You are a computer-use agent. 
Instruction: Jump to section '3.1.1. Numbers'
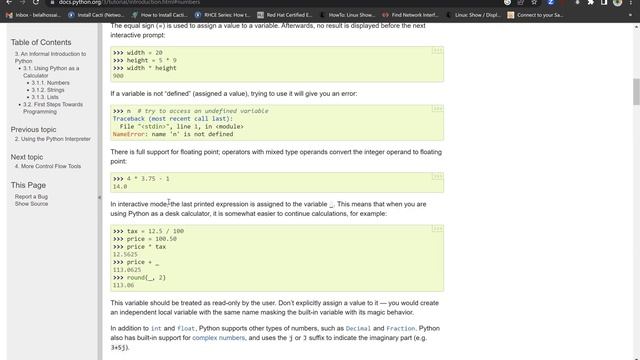coord(50,83)
